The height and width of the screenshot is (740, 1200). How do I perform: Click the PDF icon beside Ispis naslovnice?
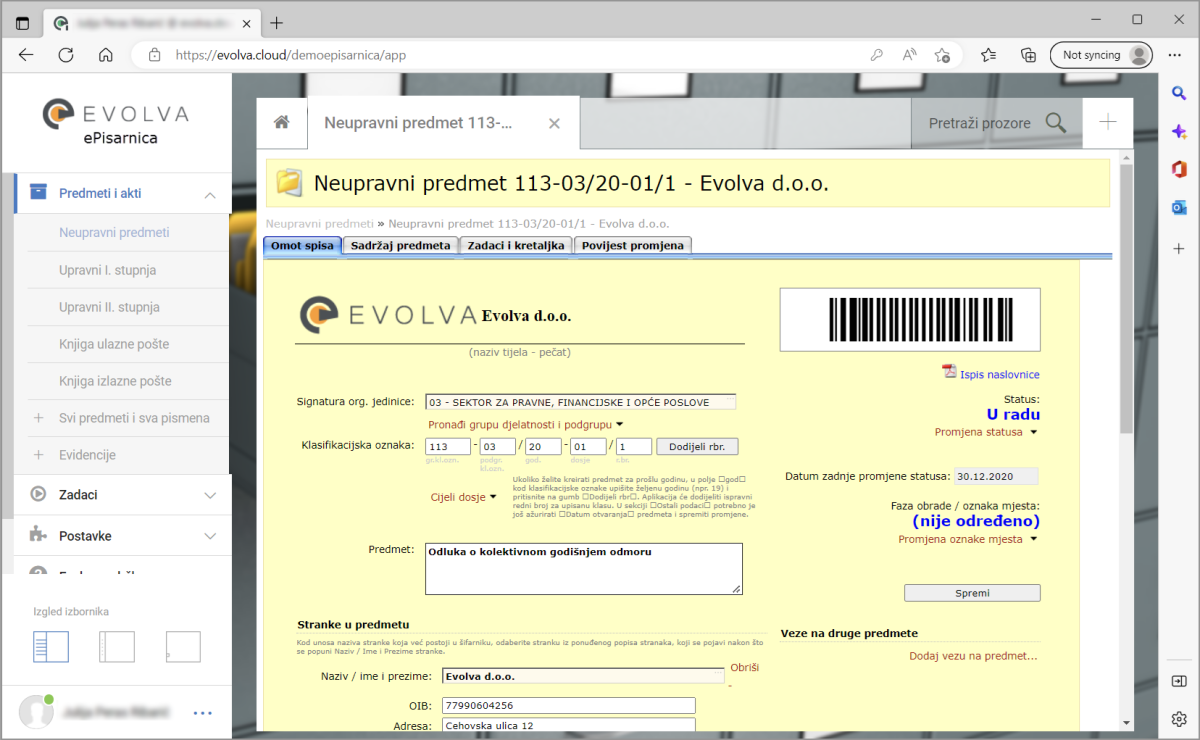pyautogui.click(x=949, y=372)
